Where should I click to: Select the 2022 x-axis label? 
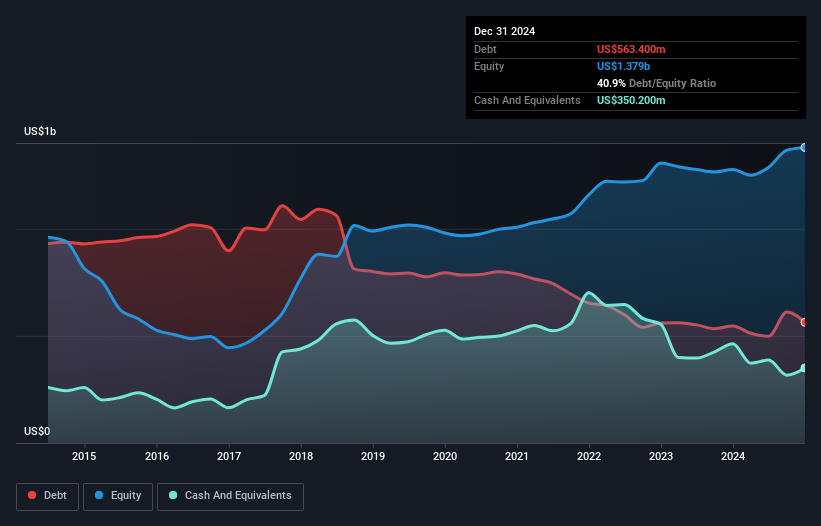coord(589,456)
